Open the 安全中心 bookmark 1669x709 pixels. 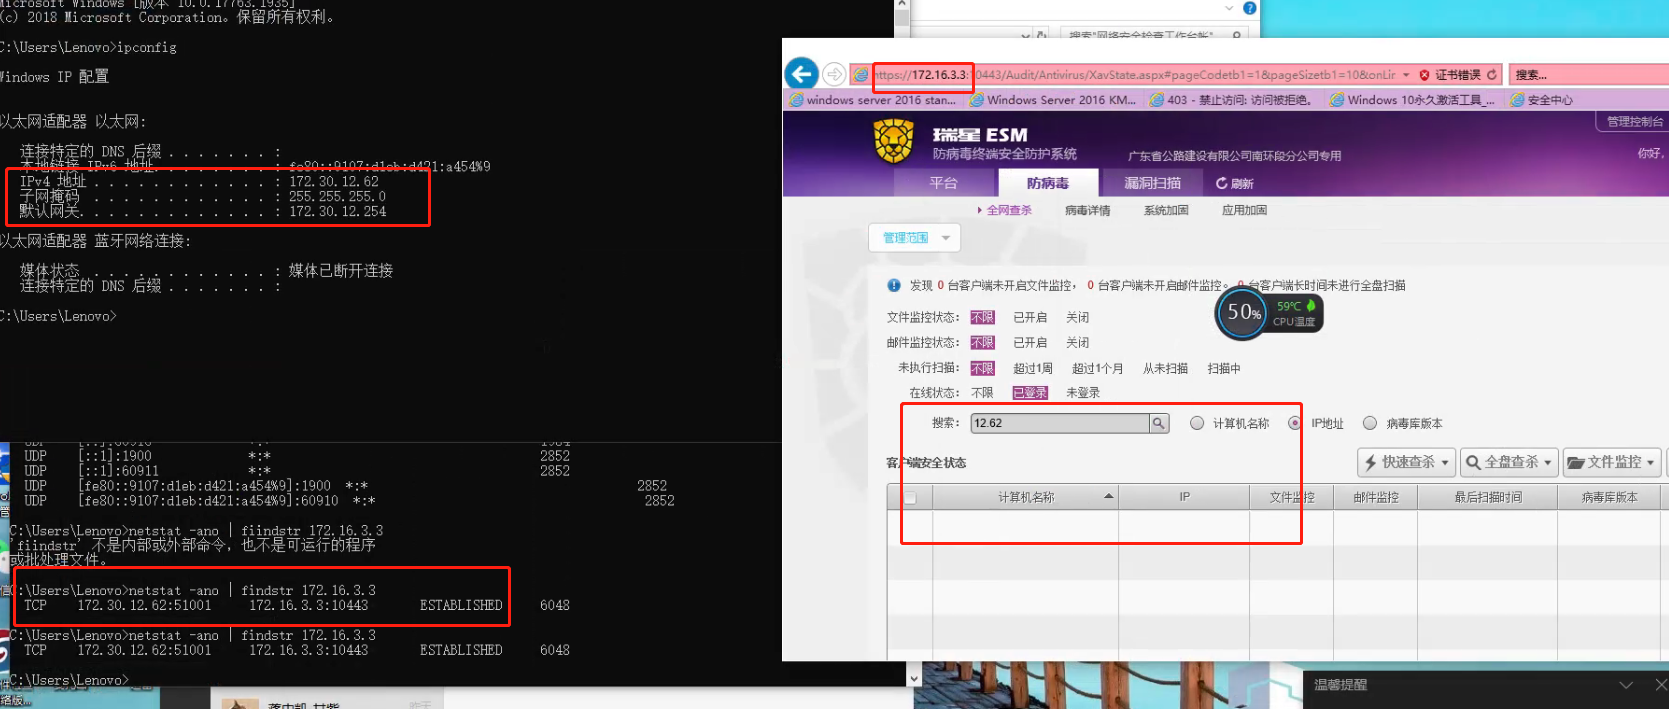[1541, 100]
